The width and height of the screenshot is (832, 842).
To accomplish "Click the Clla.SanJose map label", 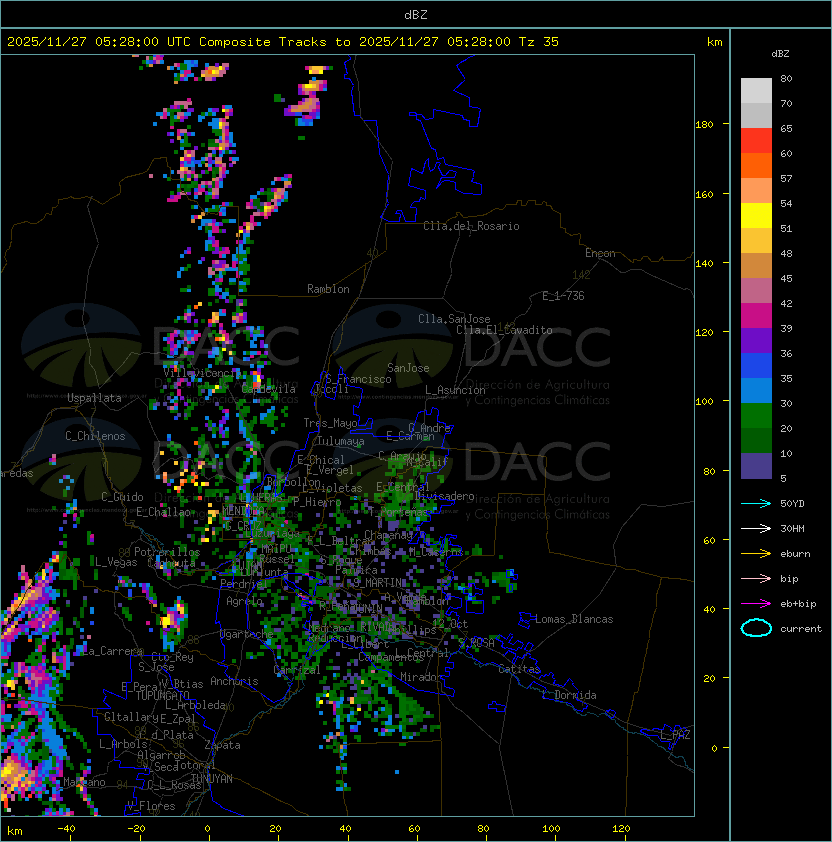I will [454, 319].
